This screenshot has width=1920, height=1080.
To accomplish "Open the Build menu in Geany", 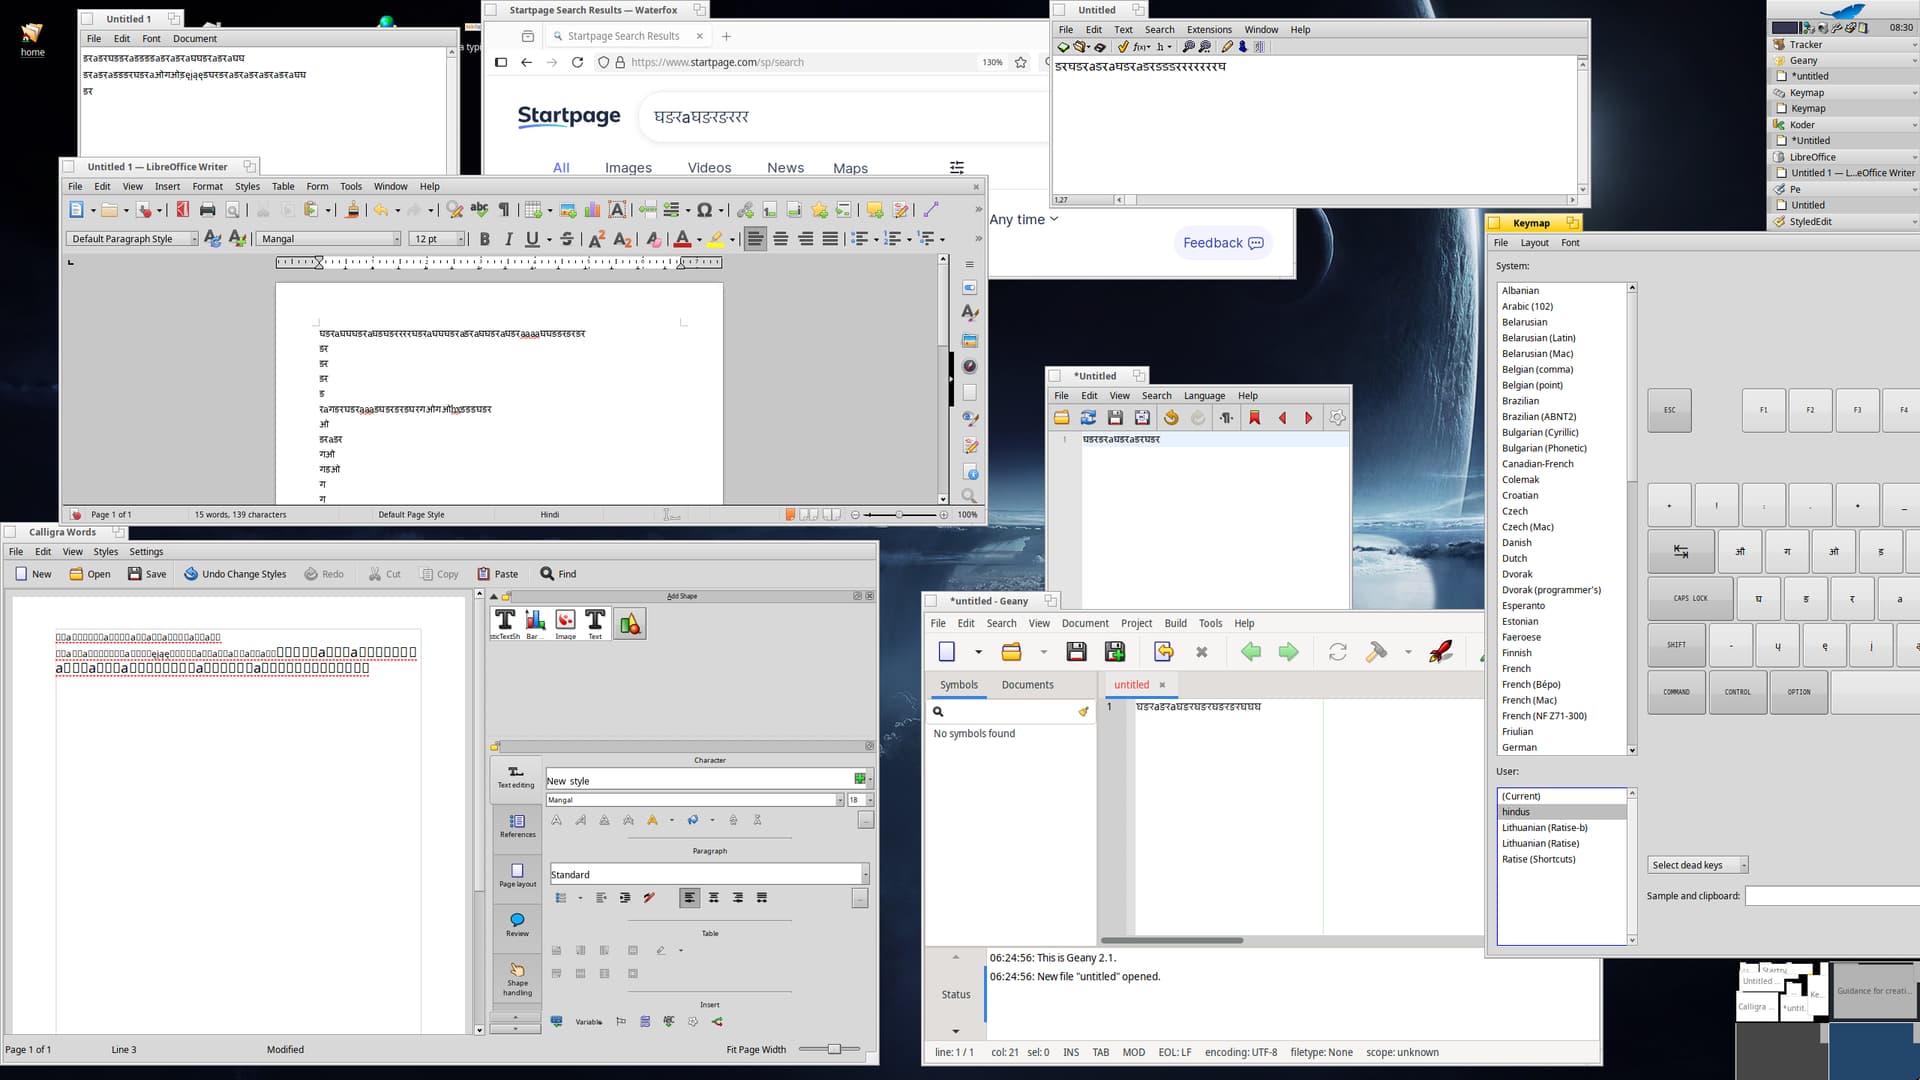I will [1175, 623].
